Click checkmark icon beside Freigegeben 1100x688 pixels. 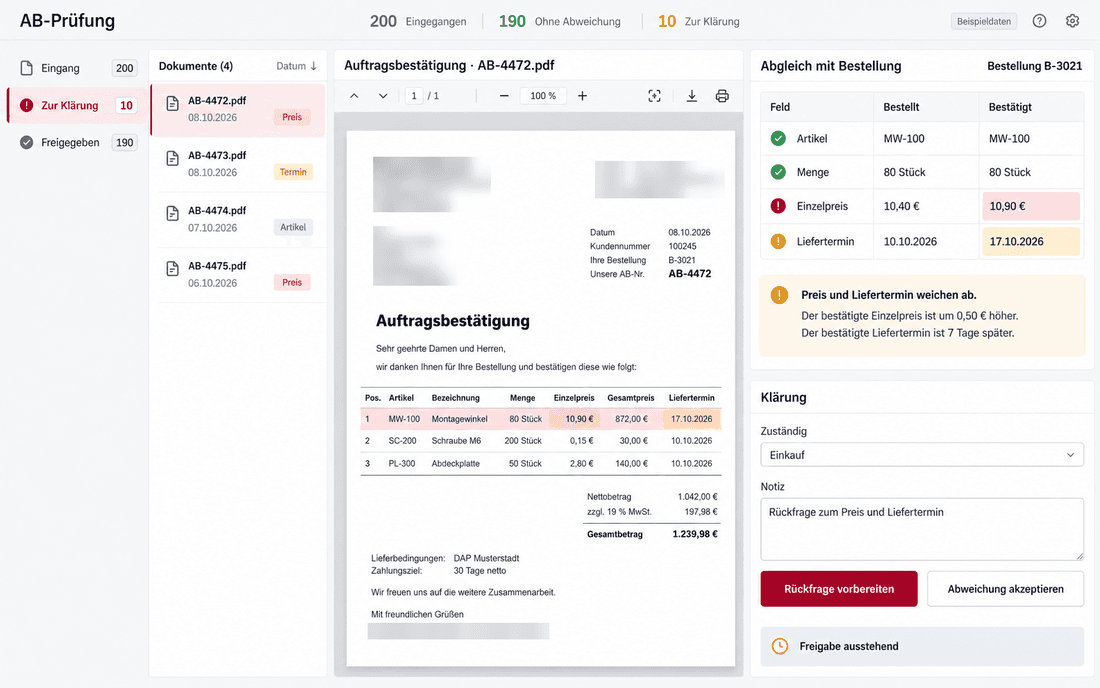click(x=27, y=142)
